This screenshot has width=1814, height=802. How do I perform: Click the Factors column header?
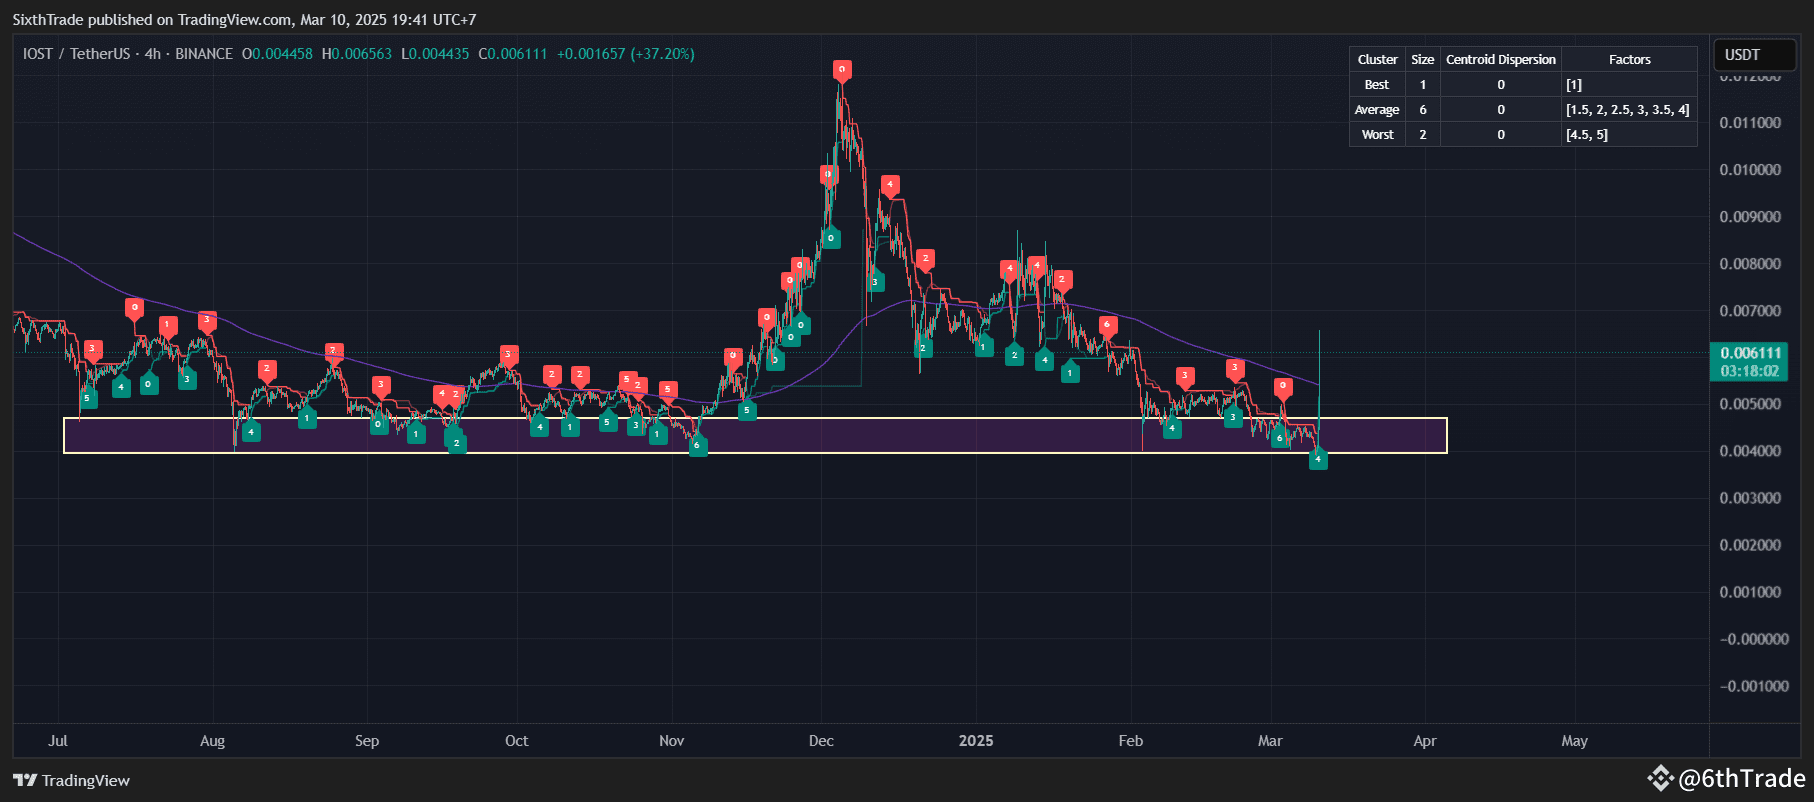pyautogui.click(x=1629, y=60)
